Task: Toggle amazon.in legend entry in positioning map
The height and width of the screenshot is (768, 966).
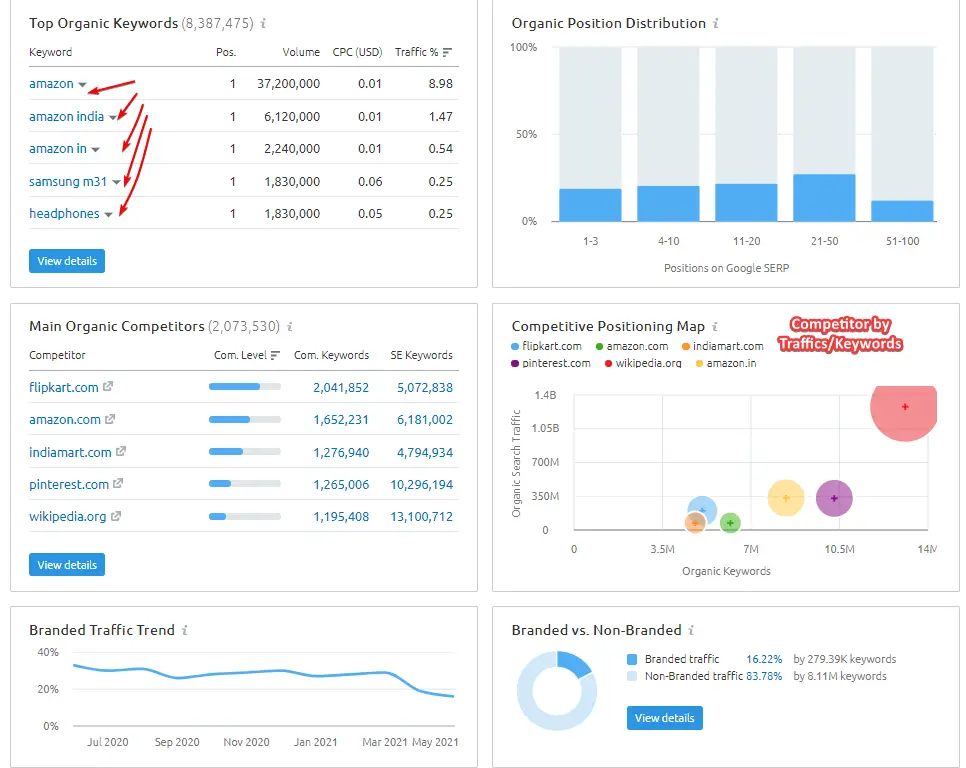Action: 726,363
